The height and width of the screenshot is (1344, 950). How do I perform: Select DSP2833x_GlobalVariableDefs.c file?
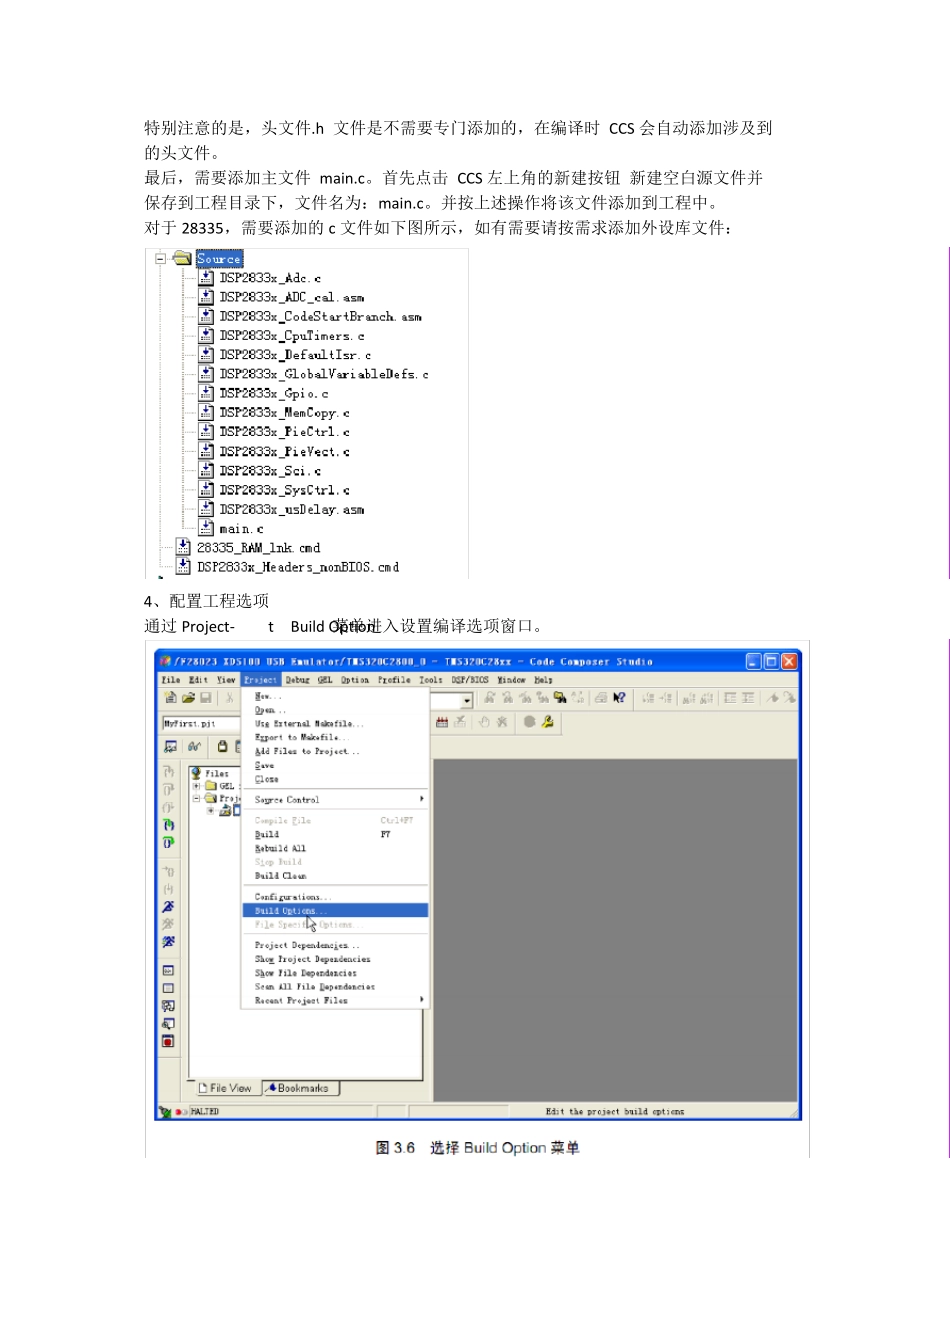324,374
